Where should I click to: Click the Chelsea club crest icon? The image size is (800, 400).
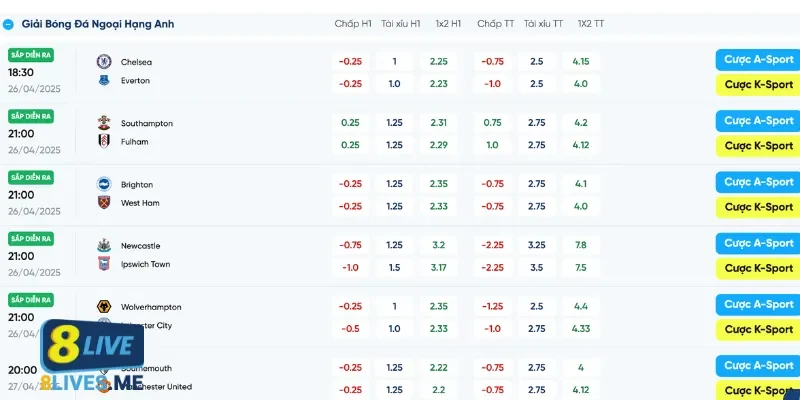coord(103,62)
